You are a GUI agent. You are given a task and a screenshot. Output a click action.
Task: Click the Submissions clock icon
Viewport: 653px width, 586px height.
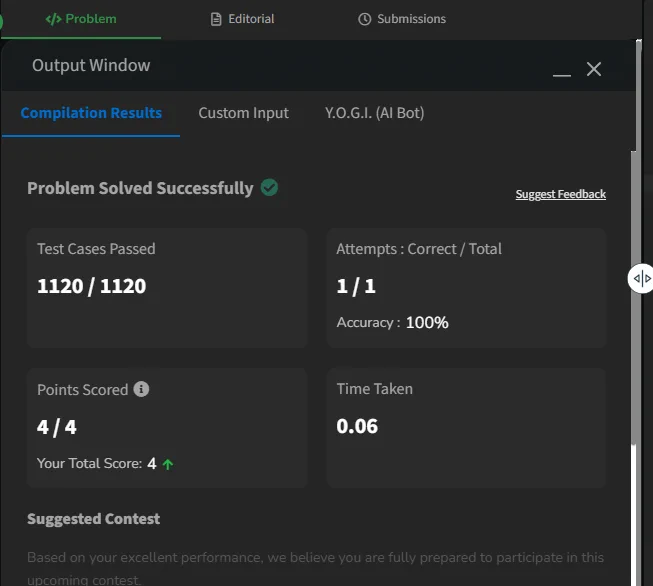[x=364, y=19]
